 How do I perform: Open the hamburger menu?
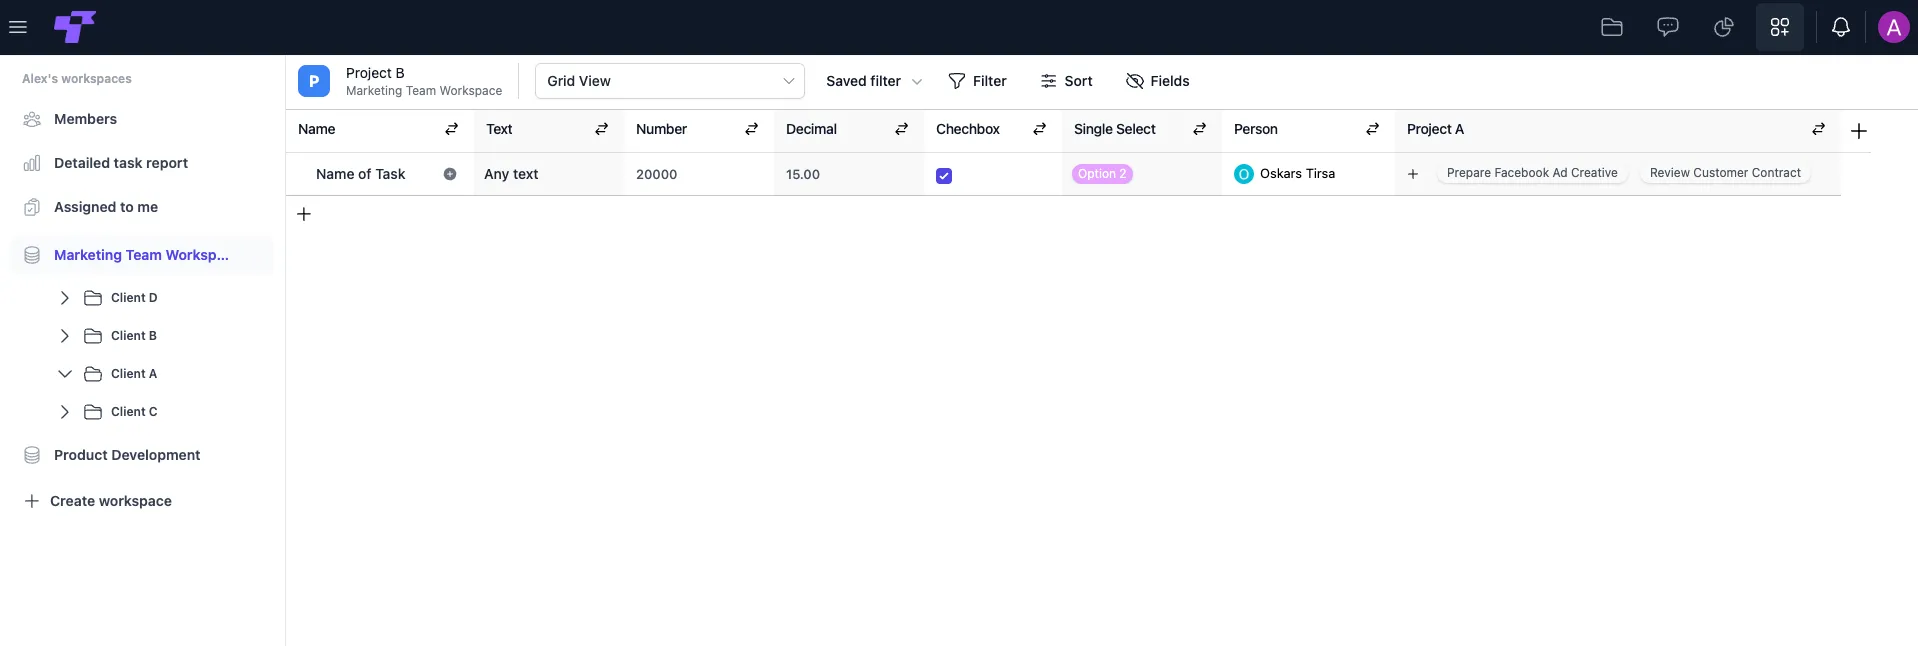pos(18,27)
